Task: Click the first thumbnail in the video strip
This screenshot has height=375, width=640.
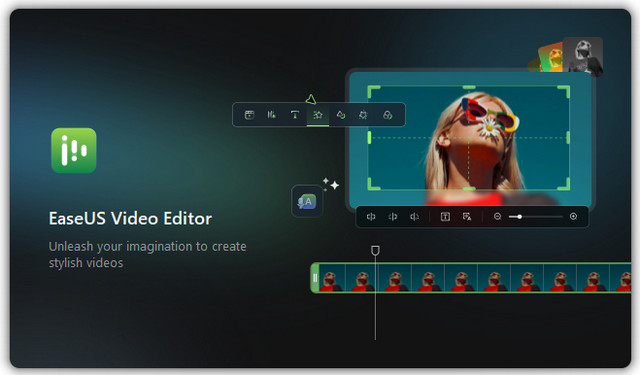Action: pyautogui.click(x=332, y=278)
